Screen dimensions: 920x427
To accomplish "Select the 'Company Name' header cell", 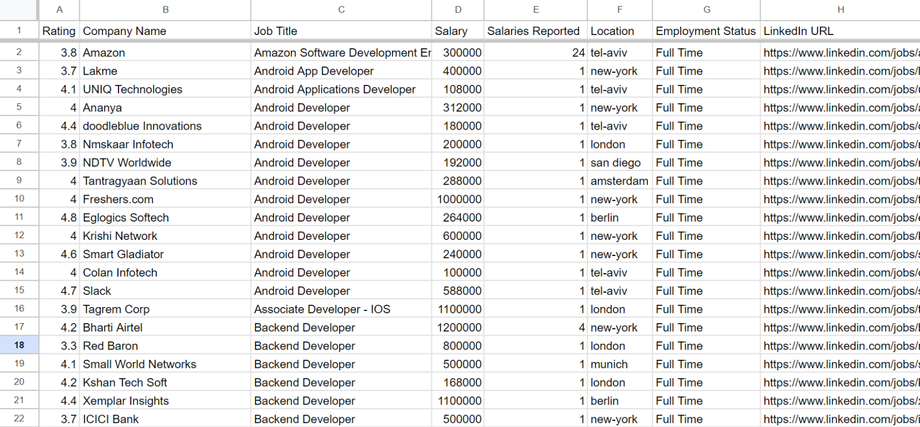I will click(165, 31).
